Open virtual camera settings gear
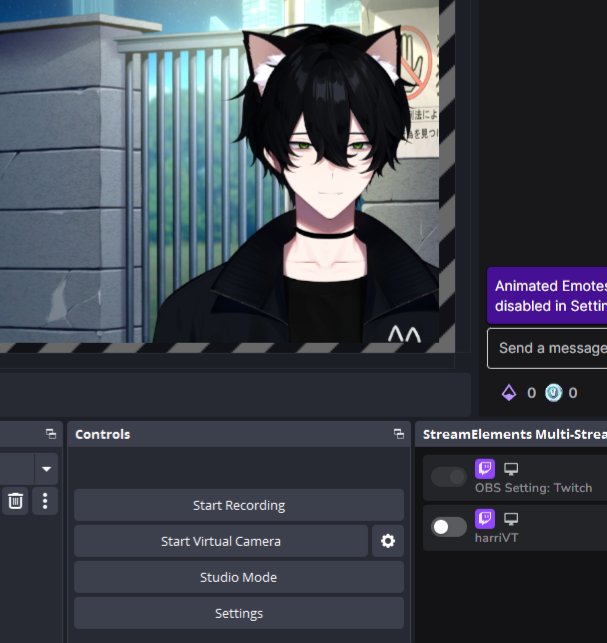This screenshot has height=643, width=607. (388, 541)
